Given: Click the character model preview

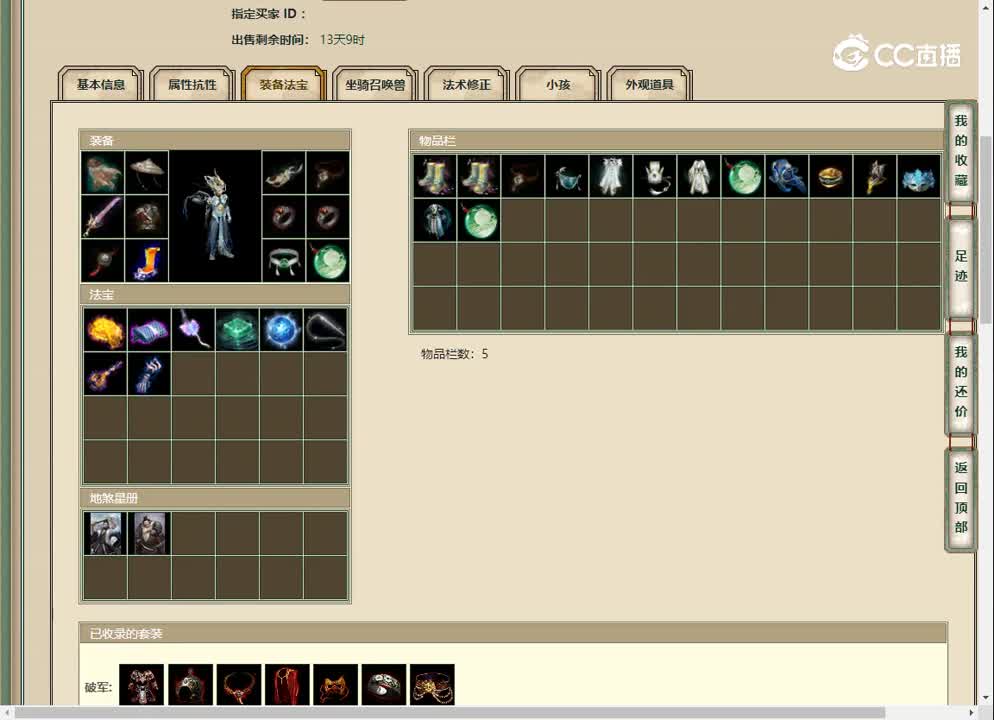Looking at the screenshot, I should (x=215, y=216).
